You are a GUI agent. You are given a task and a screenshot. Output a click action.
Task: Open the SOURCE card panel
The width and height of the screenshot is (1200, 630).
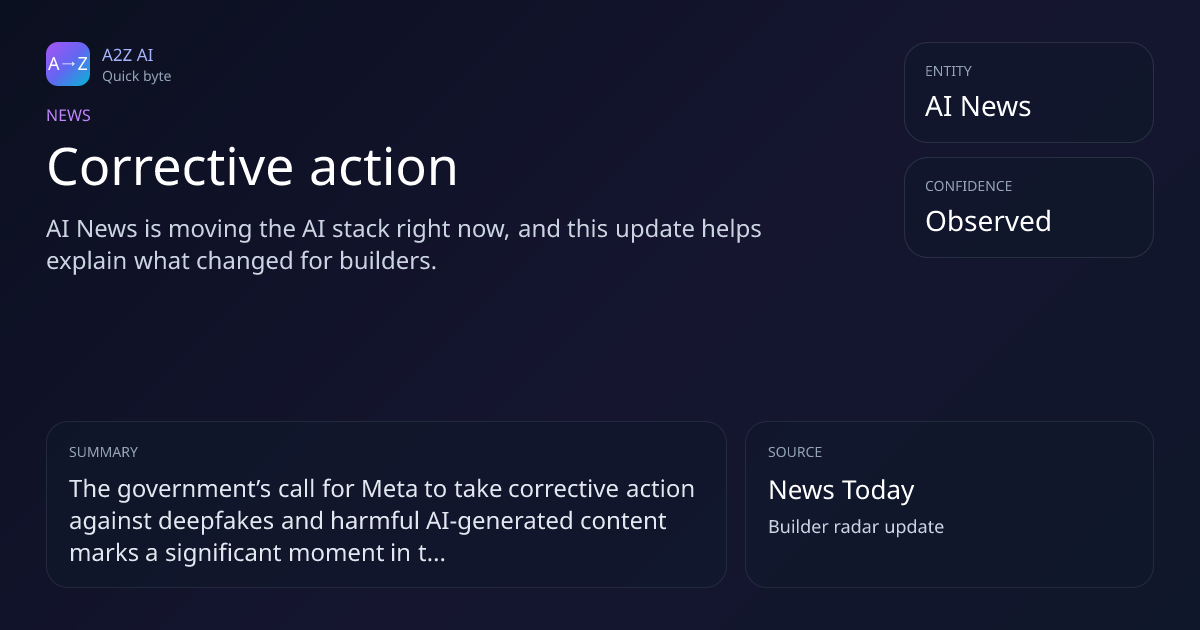(949, 504)
